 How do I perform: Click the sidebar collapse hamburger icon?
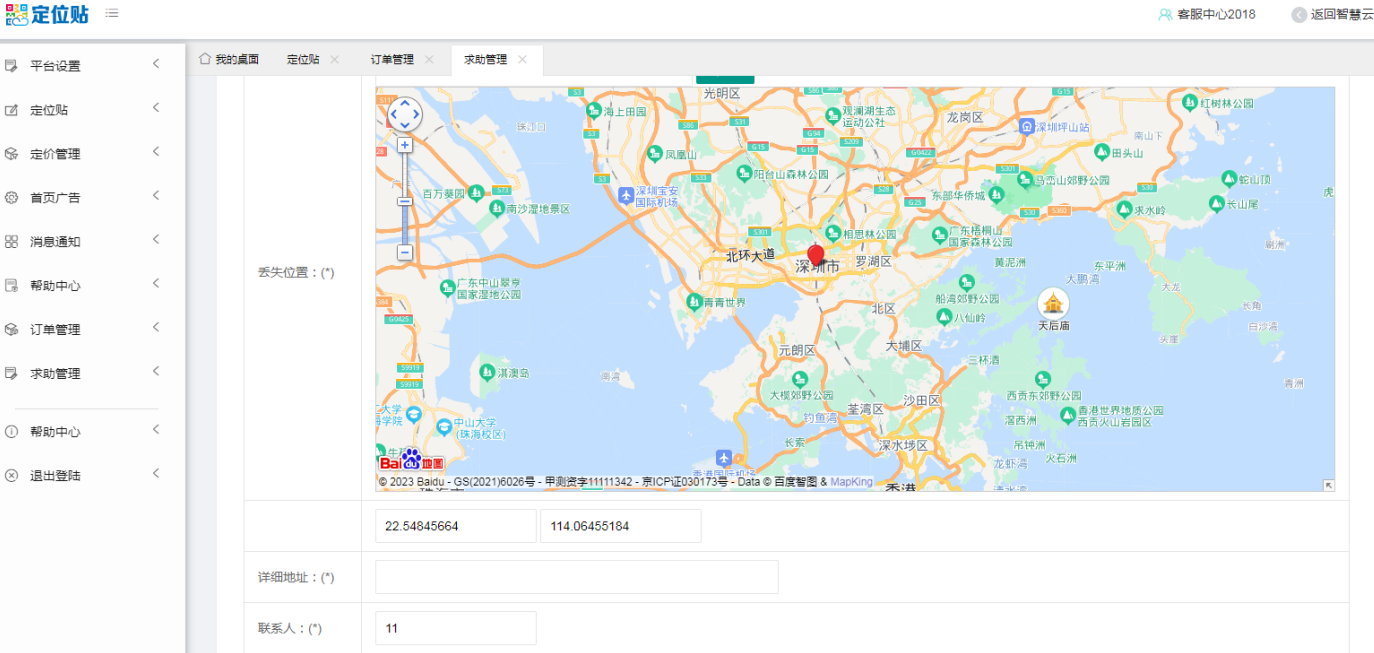point(111,14)
